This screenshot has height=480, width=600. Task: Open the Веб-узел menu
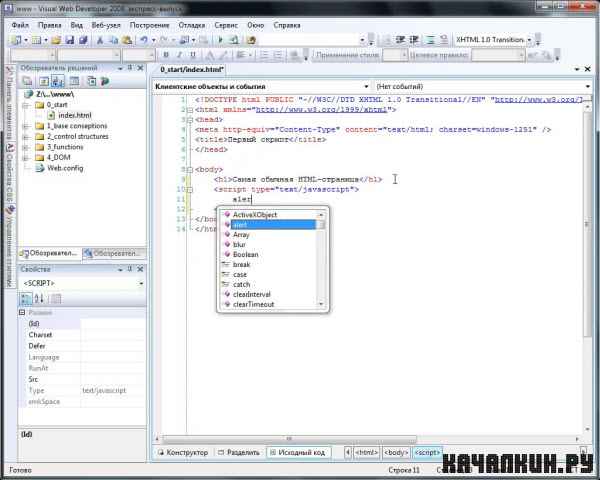pyautogui.click(x=106, y=25)
